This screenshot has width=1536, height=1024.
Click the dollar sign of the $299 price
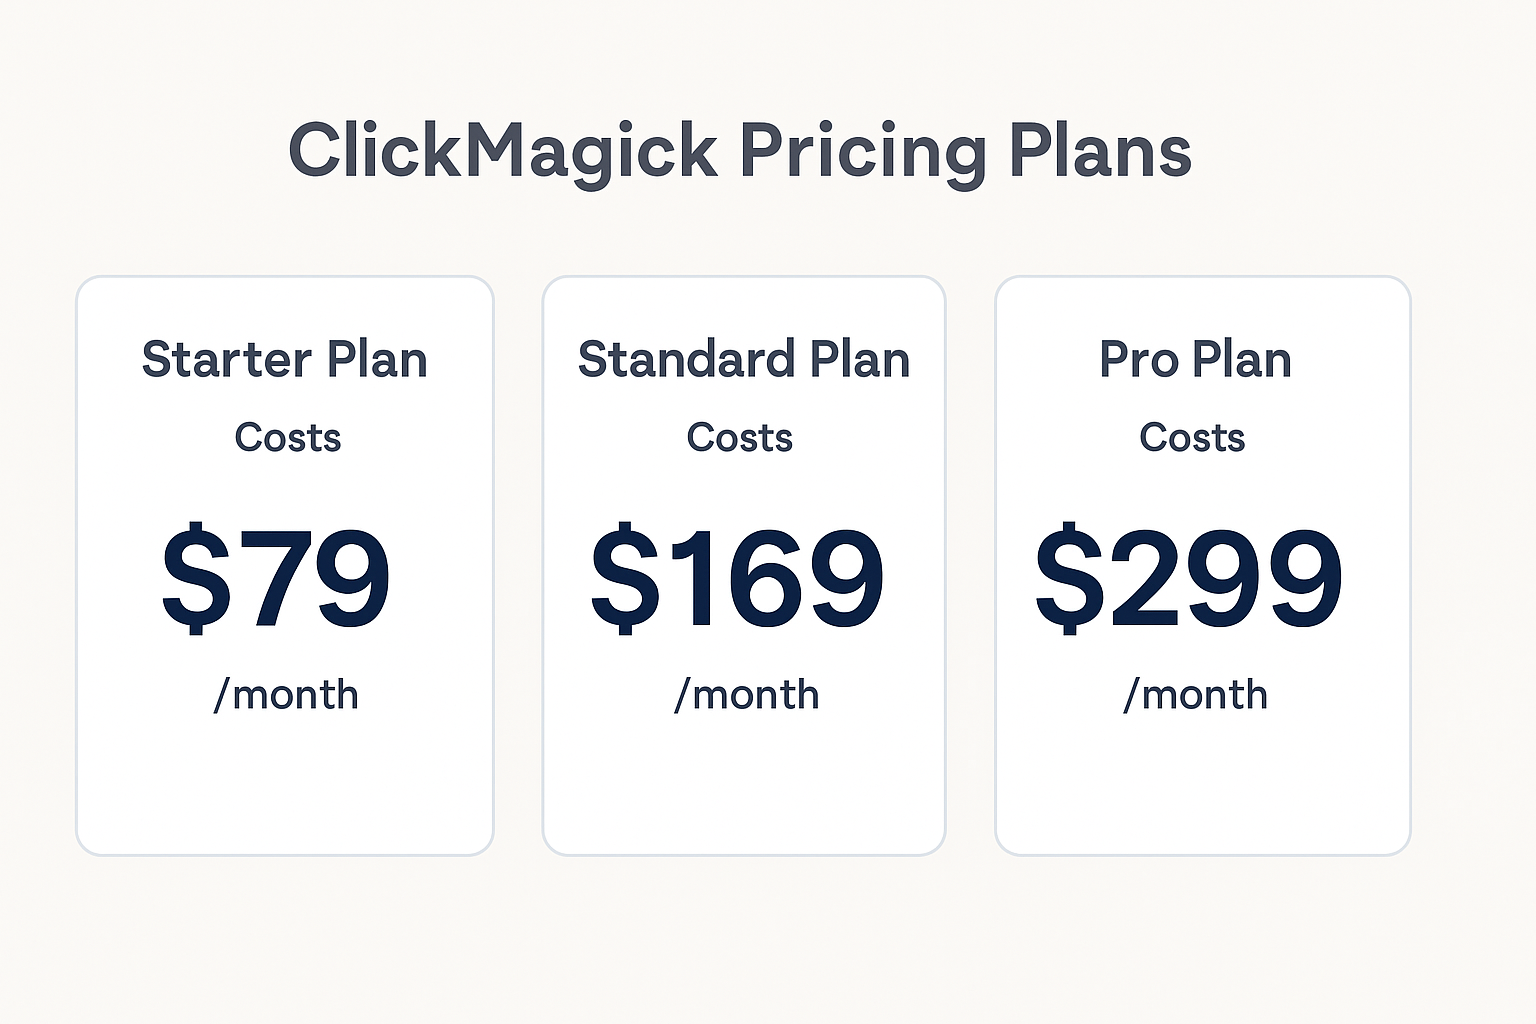[x=1069, y=578]
